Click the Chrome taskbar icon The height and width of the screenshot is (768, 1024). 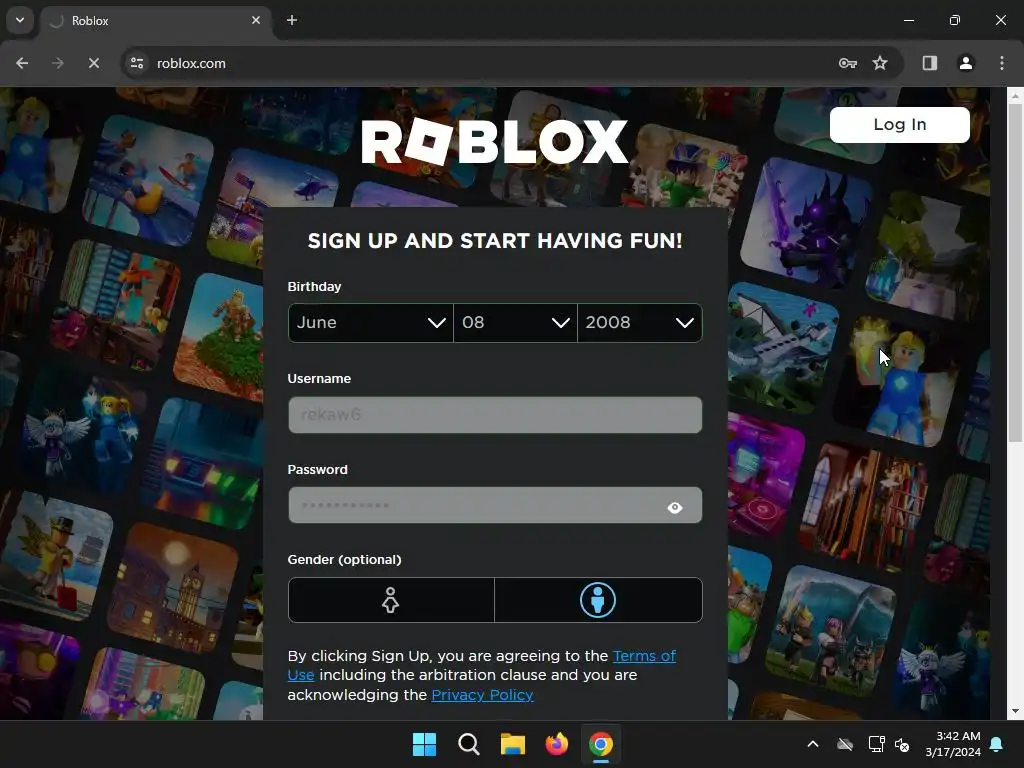click(x=601, y=744)
